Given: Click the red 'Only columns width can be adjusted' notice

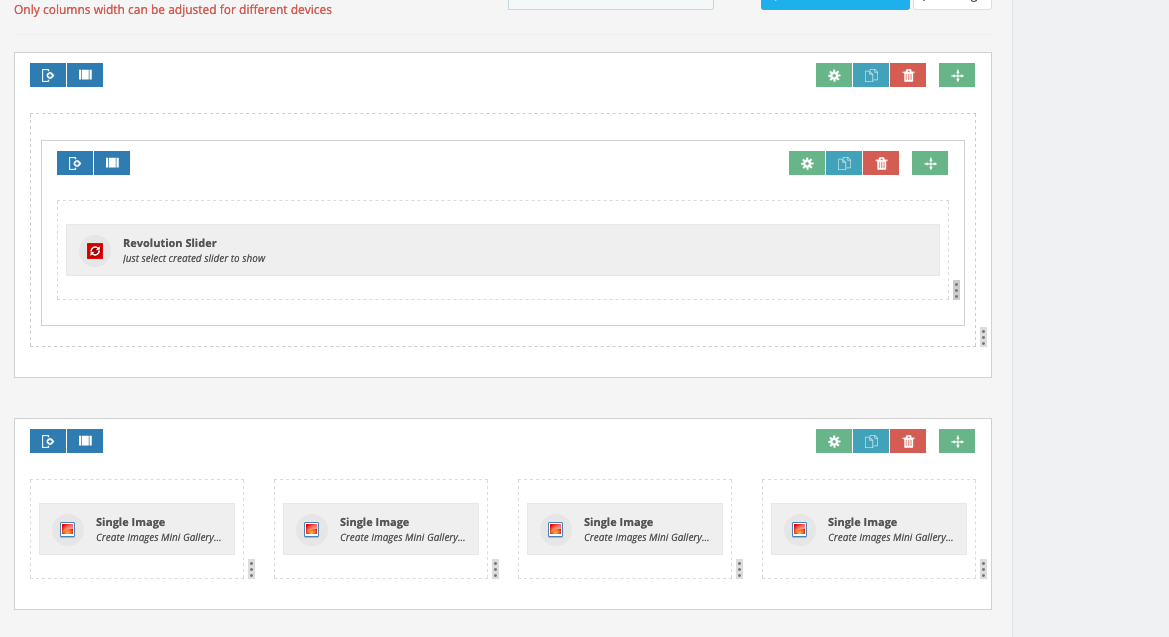Looking at the screenshot, I should click(173, 10).
